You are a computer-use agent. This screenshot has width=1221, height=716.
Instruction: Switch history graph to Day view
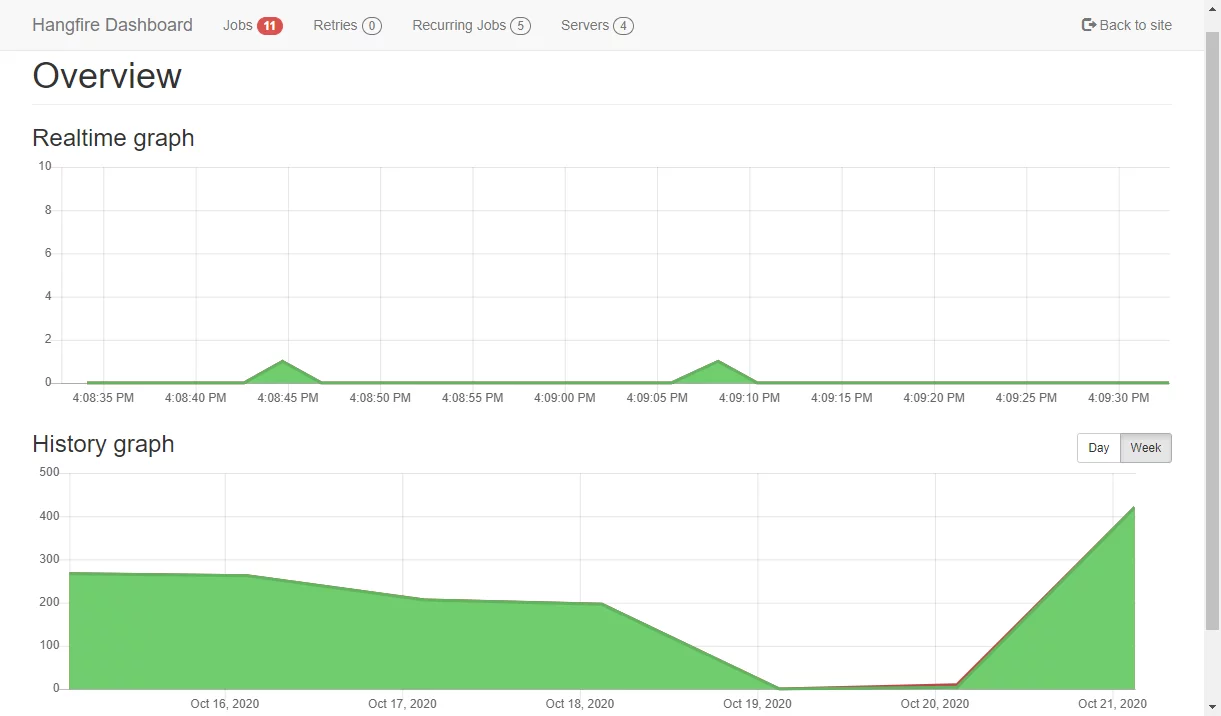[x=1098, y=448]
